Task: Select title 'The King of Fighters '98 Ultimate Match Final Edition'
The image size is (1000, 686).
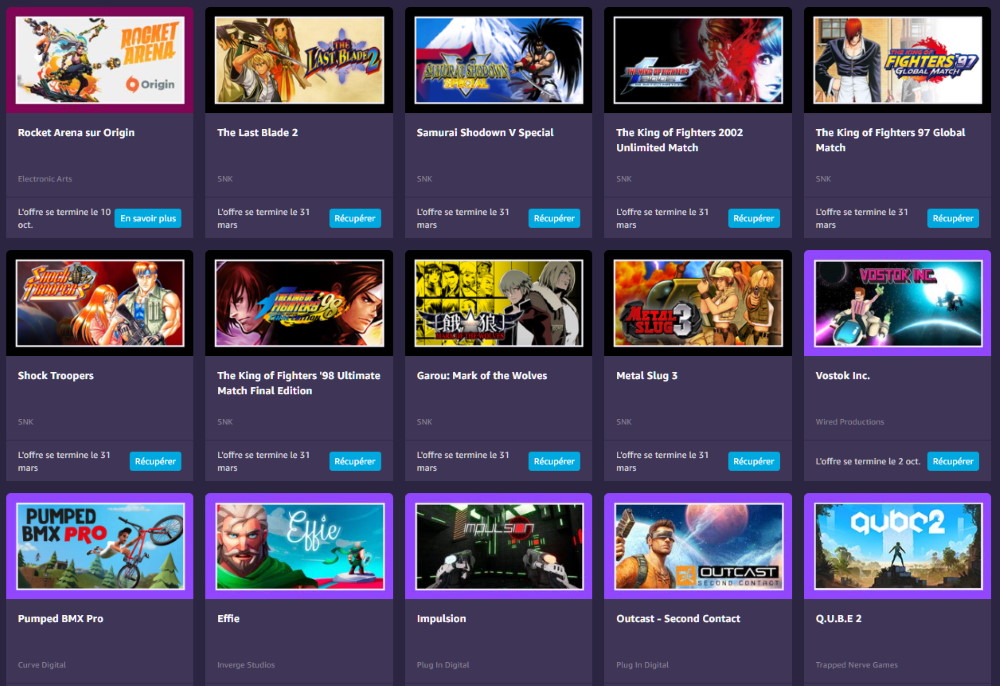Action: coord(298,383)
